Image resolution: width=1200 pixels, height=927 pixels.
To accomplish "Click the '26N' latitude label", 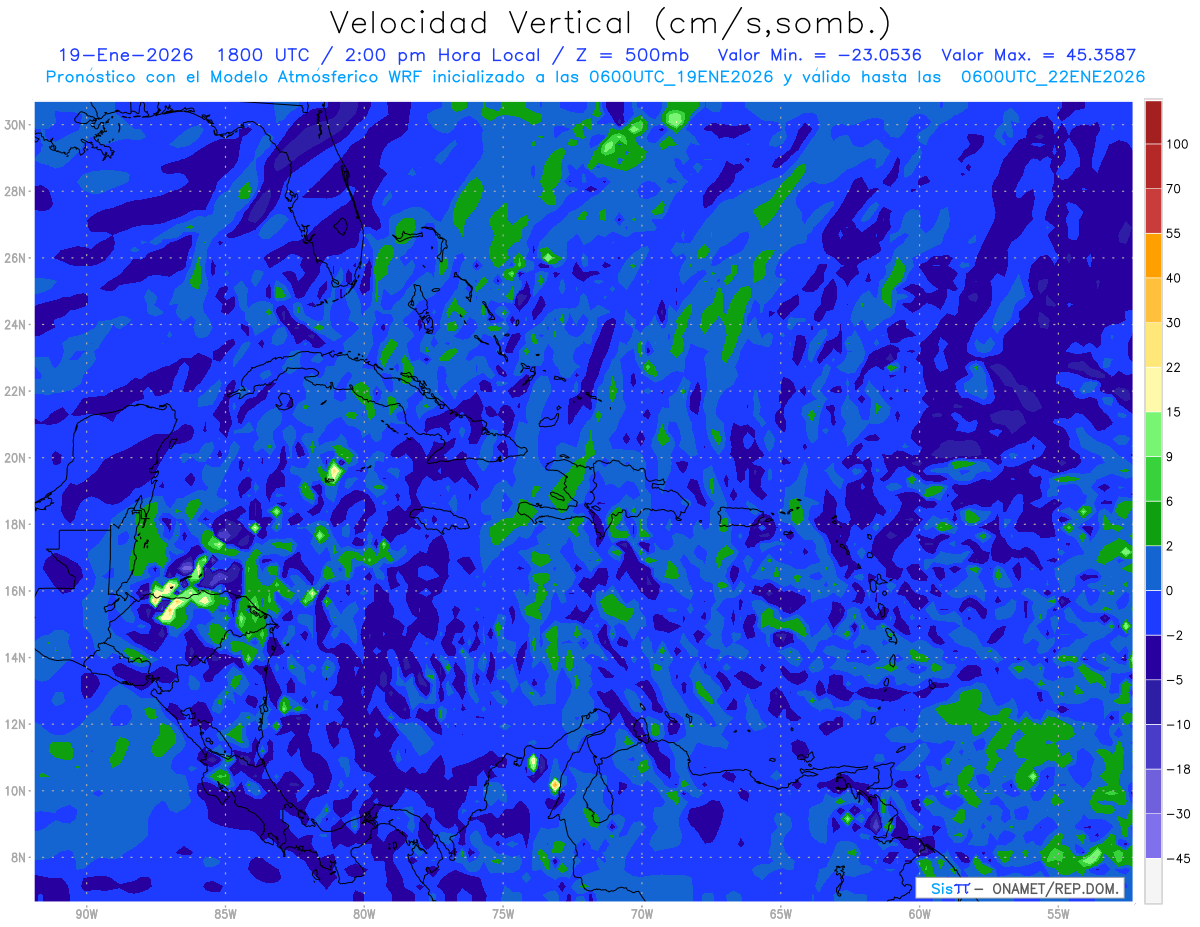I will [17, 258].
